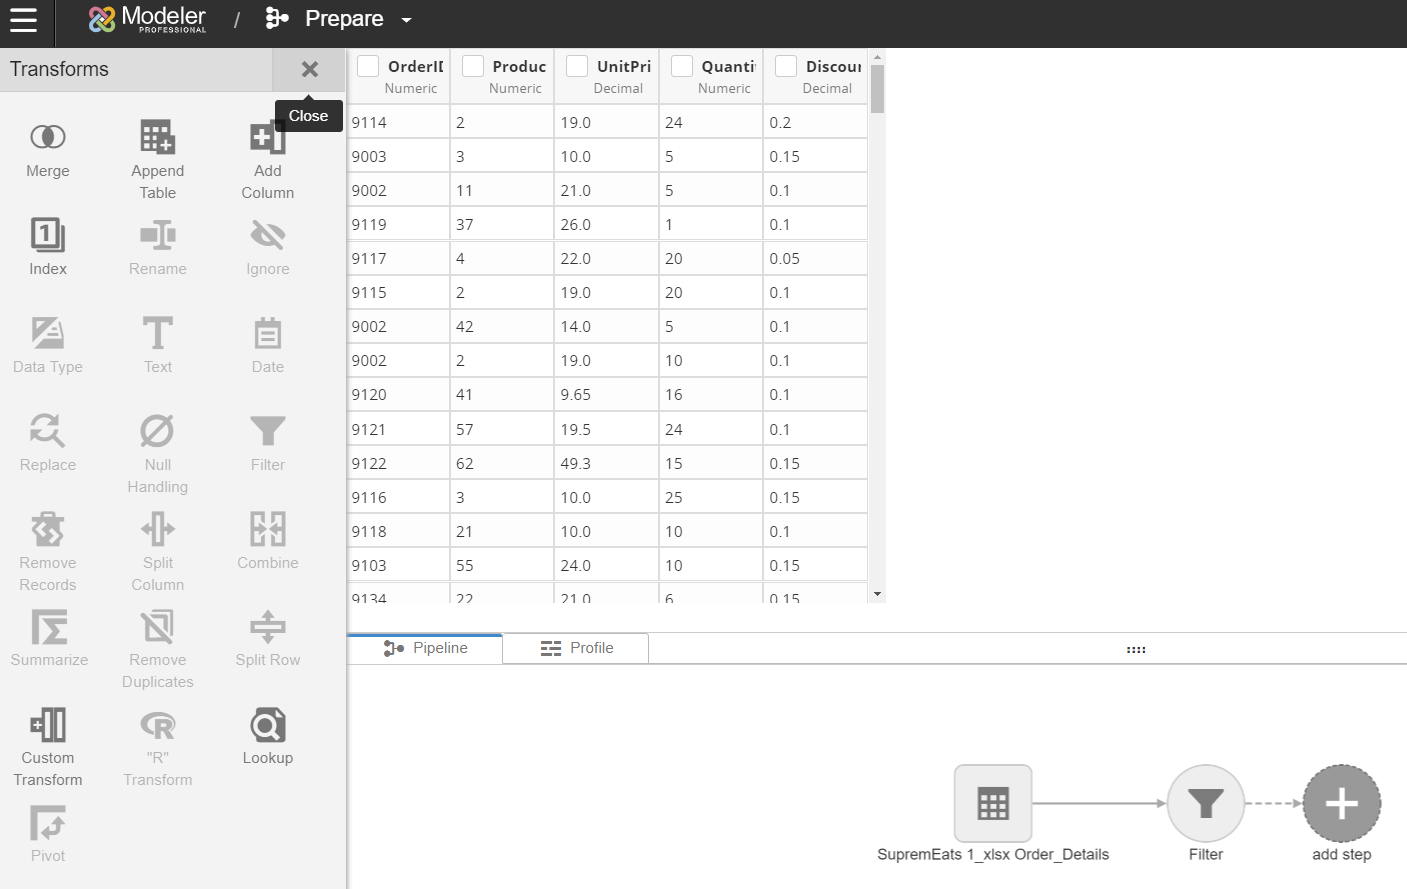Switch to the Pipeline tab
The height and width of the screenshot is (889, 1407).
point(425,648)
